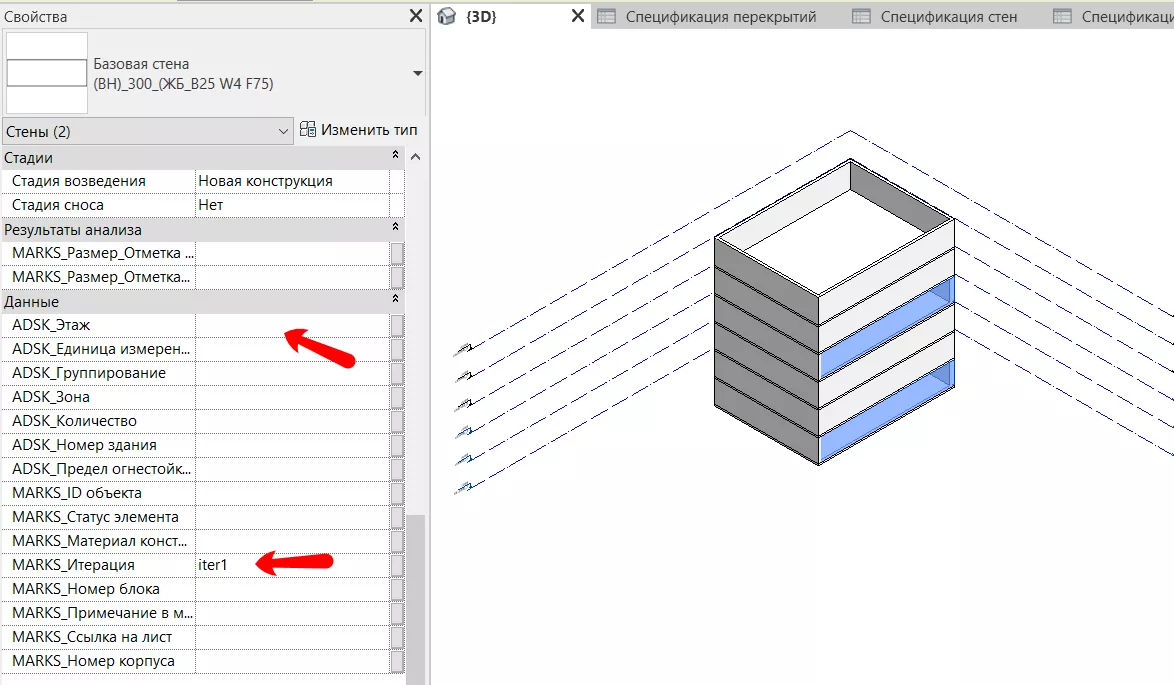
Task: Click the bottom level marker head in 3D view
Action: click(462, 488)
